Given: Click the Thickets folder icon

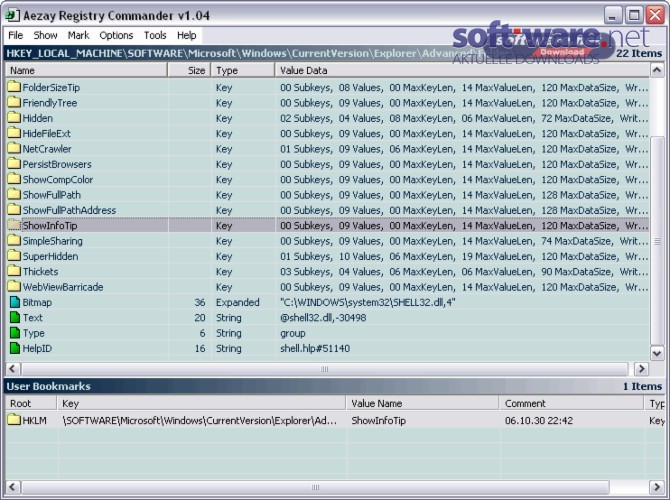Looking at the screenshot, I should click(14, 271).
